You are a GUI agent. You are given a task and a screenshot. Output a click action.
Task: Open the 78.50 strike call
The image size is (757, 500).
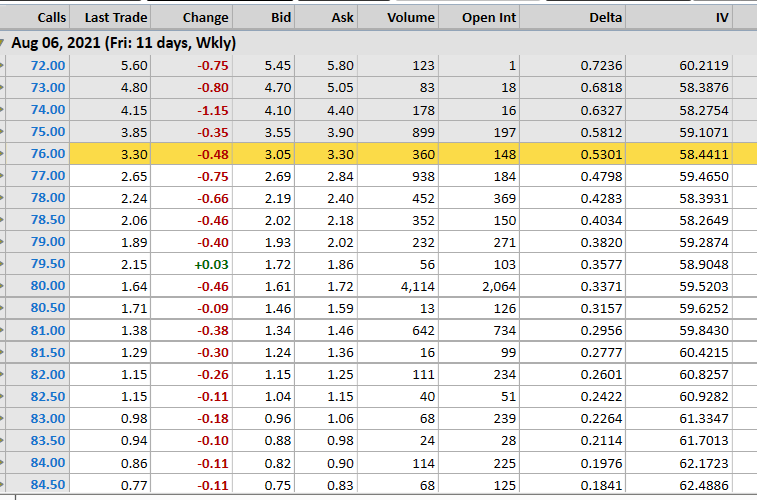48,220
